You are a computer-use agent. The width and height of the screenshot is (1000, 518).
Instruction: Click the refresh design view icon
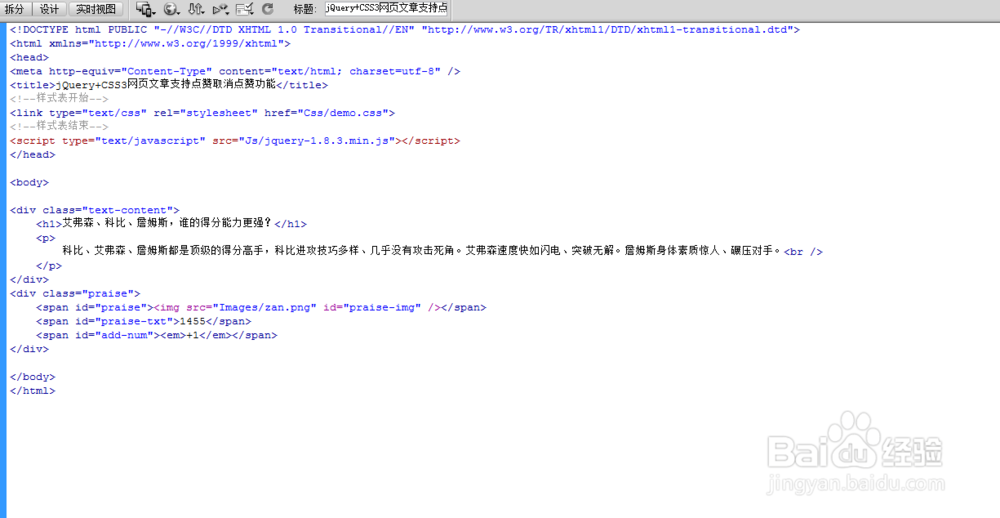[268, 9]
